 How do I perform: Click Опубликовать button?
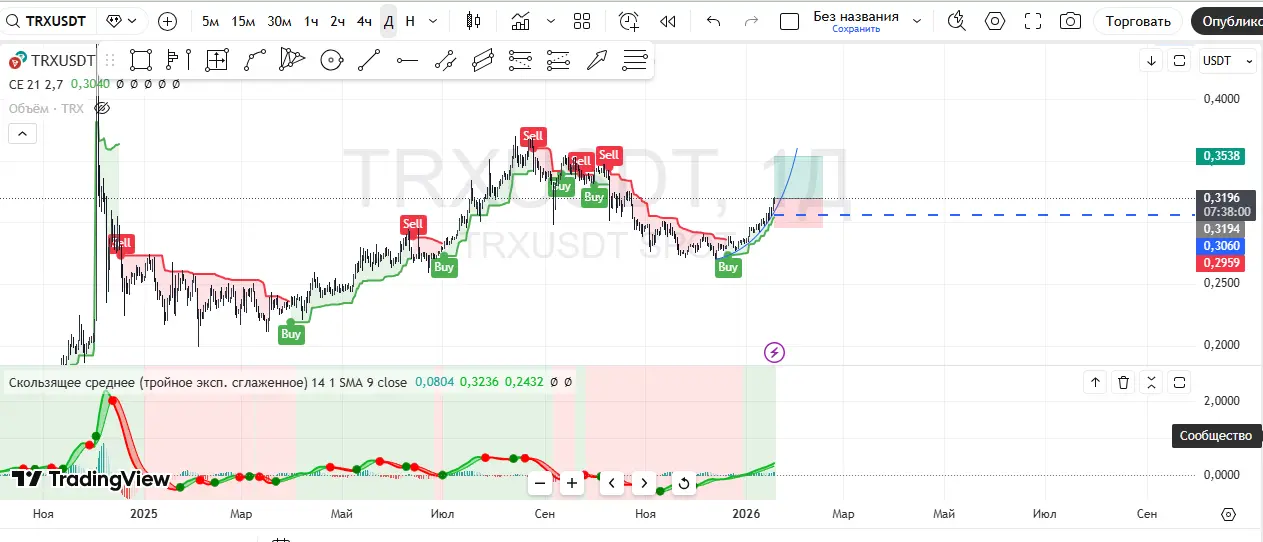coord(1227,21)
